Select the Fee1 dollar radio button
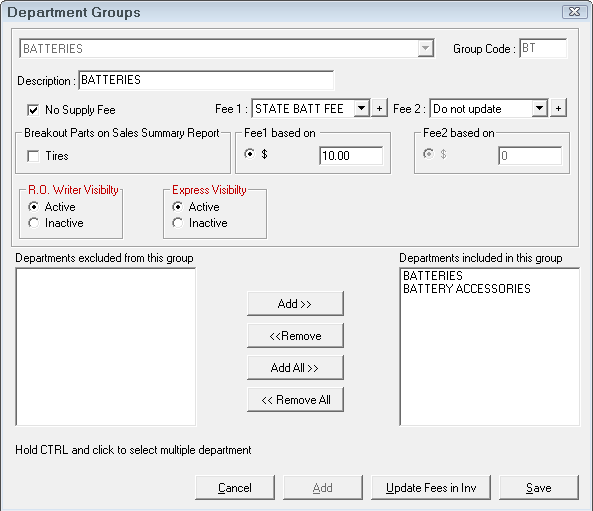The height and width of the screenshot is (511, 593). [250, 154]
